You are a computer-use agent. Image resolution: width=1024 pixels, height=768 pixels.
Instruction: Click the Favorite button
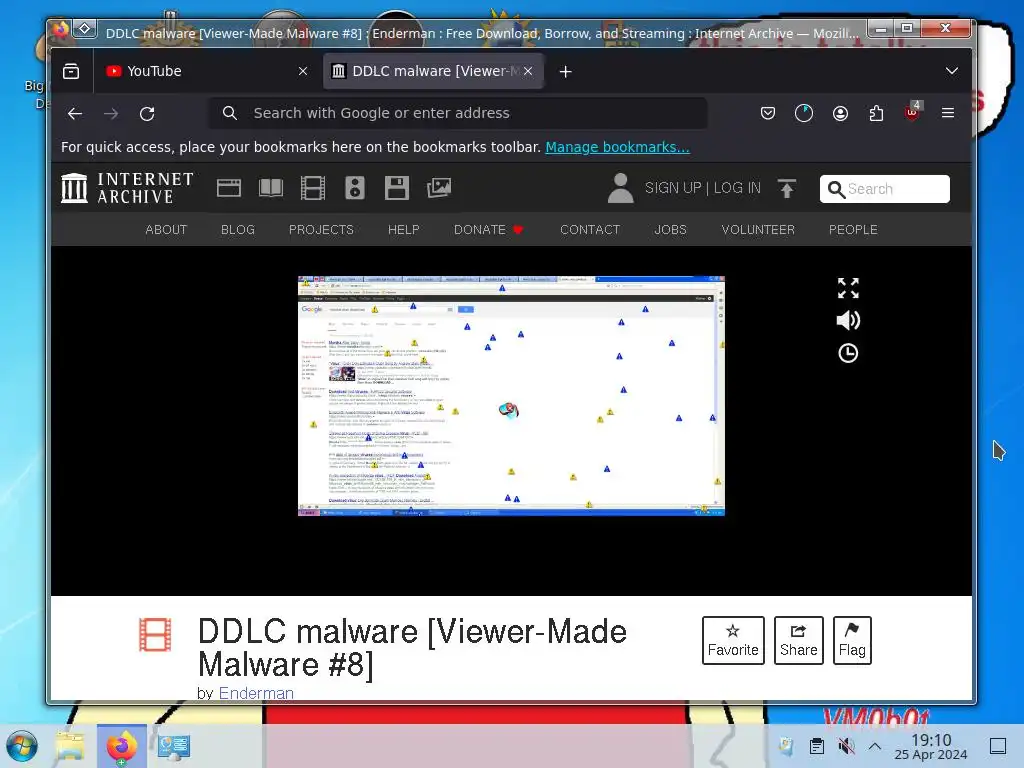733,640
